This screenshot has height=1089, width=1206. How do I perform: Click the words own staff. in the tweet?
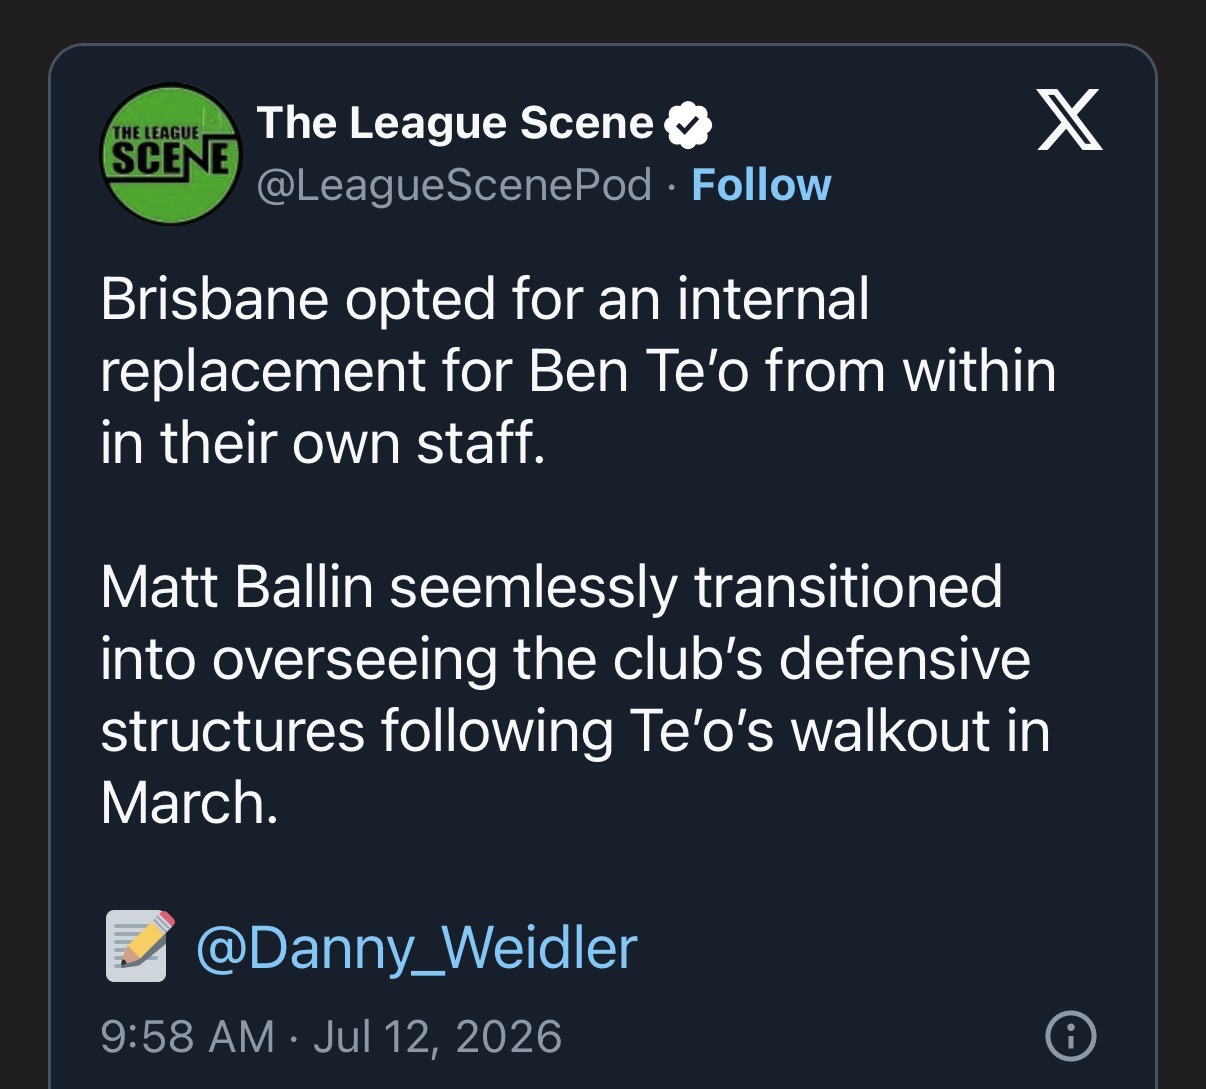(419, 443)
